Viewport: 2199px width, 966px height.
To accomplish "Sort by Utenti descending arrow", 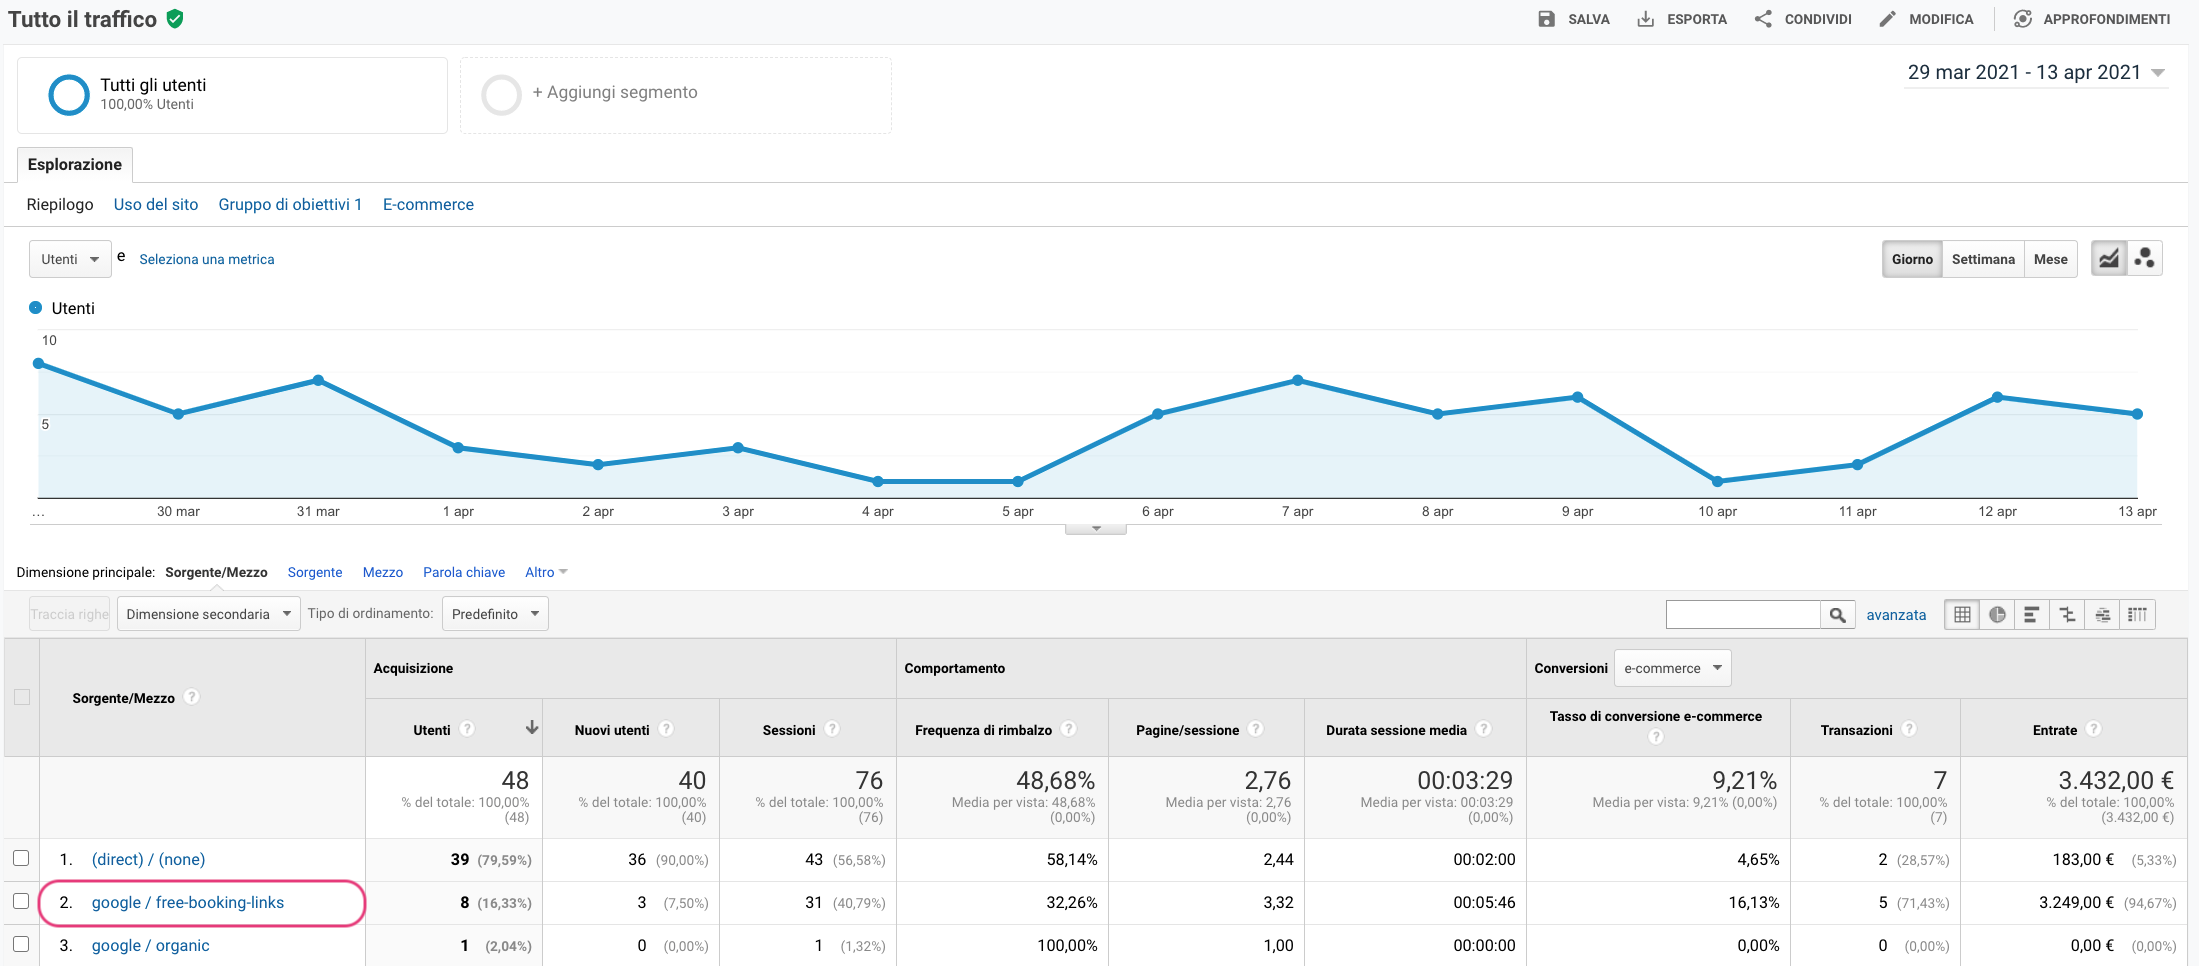I will coord(532,728).
